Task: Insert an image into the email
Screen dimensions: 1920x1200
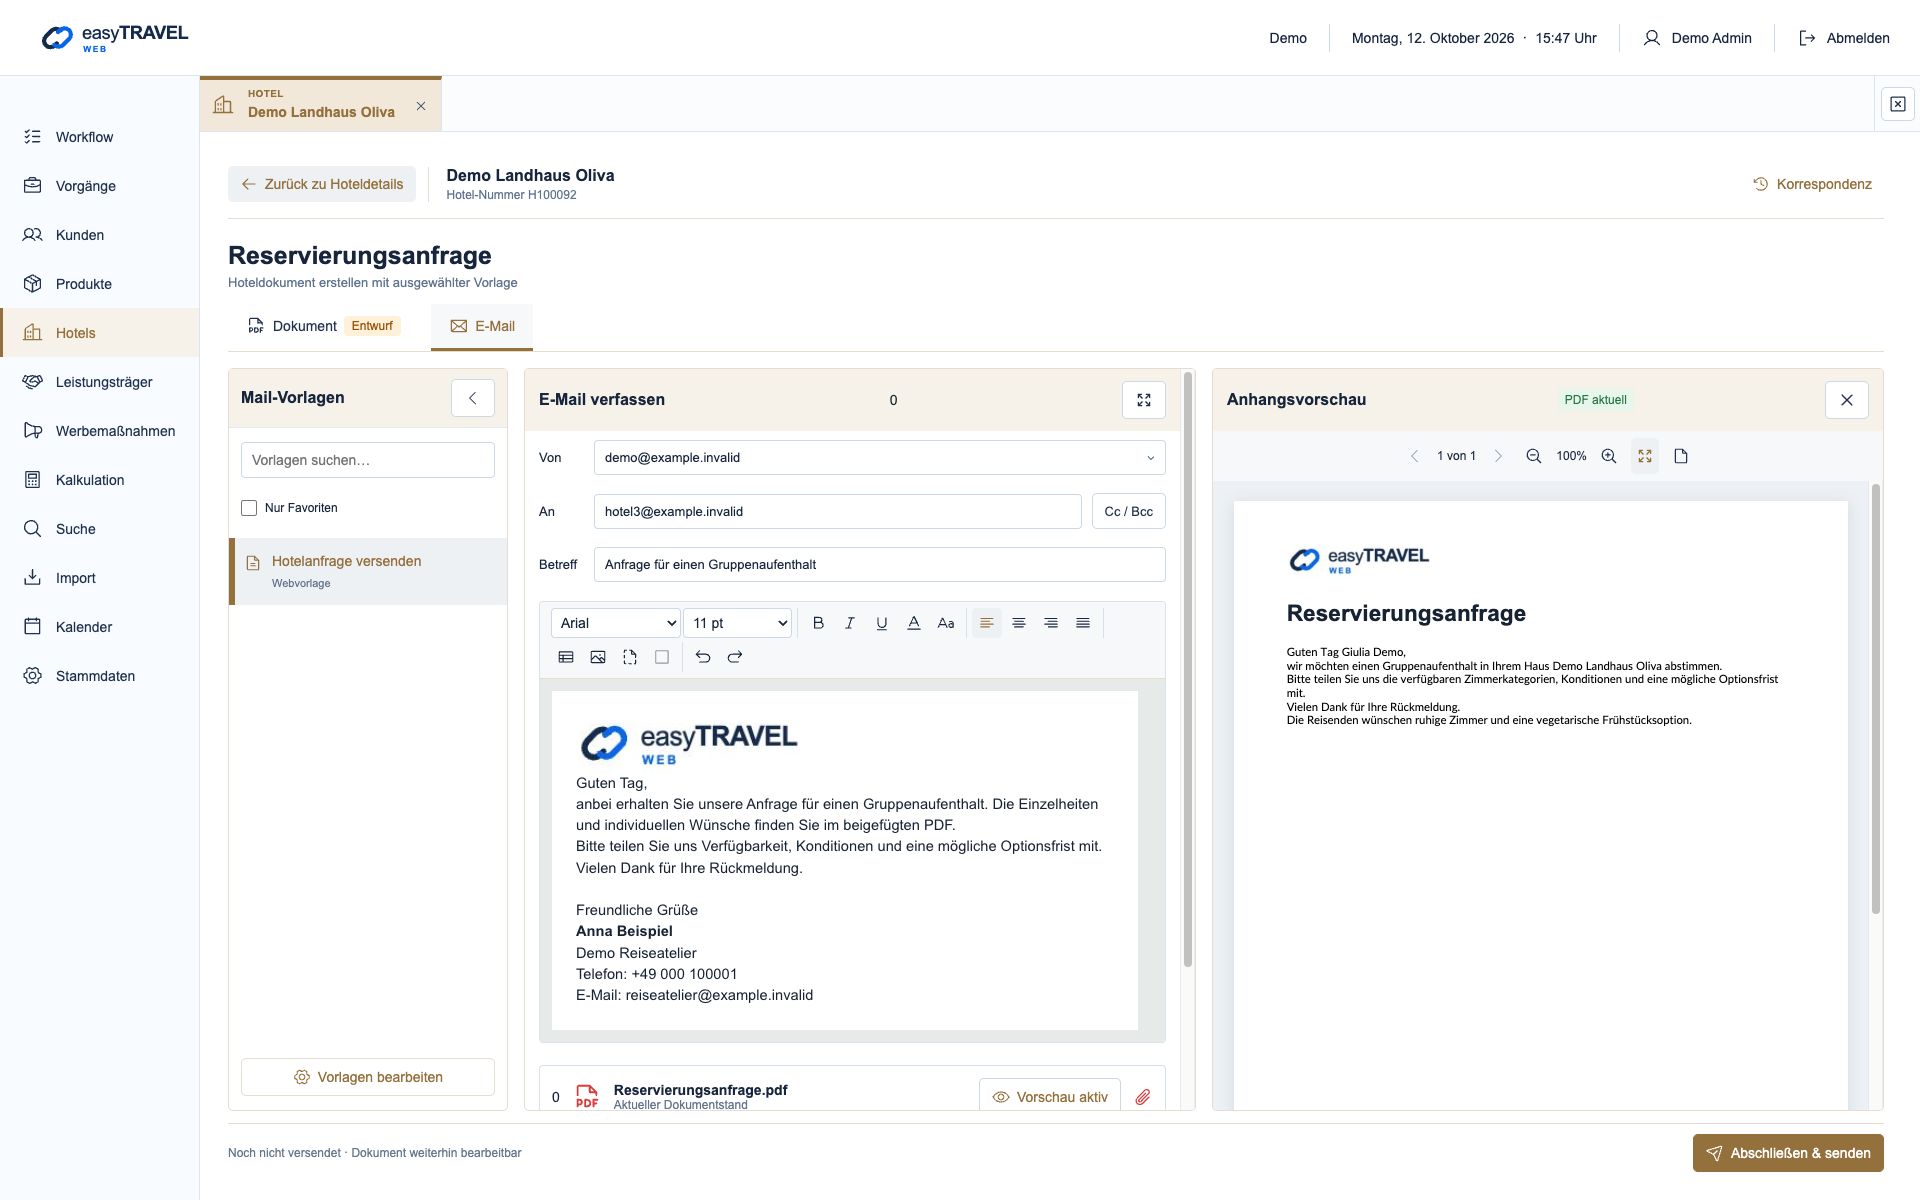Action: (x=598, y=657)
